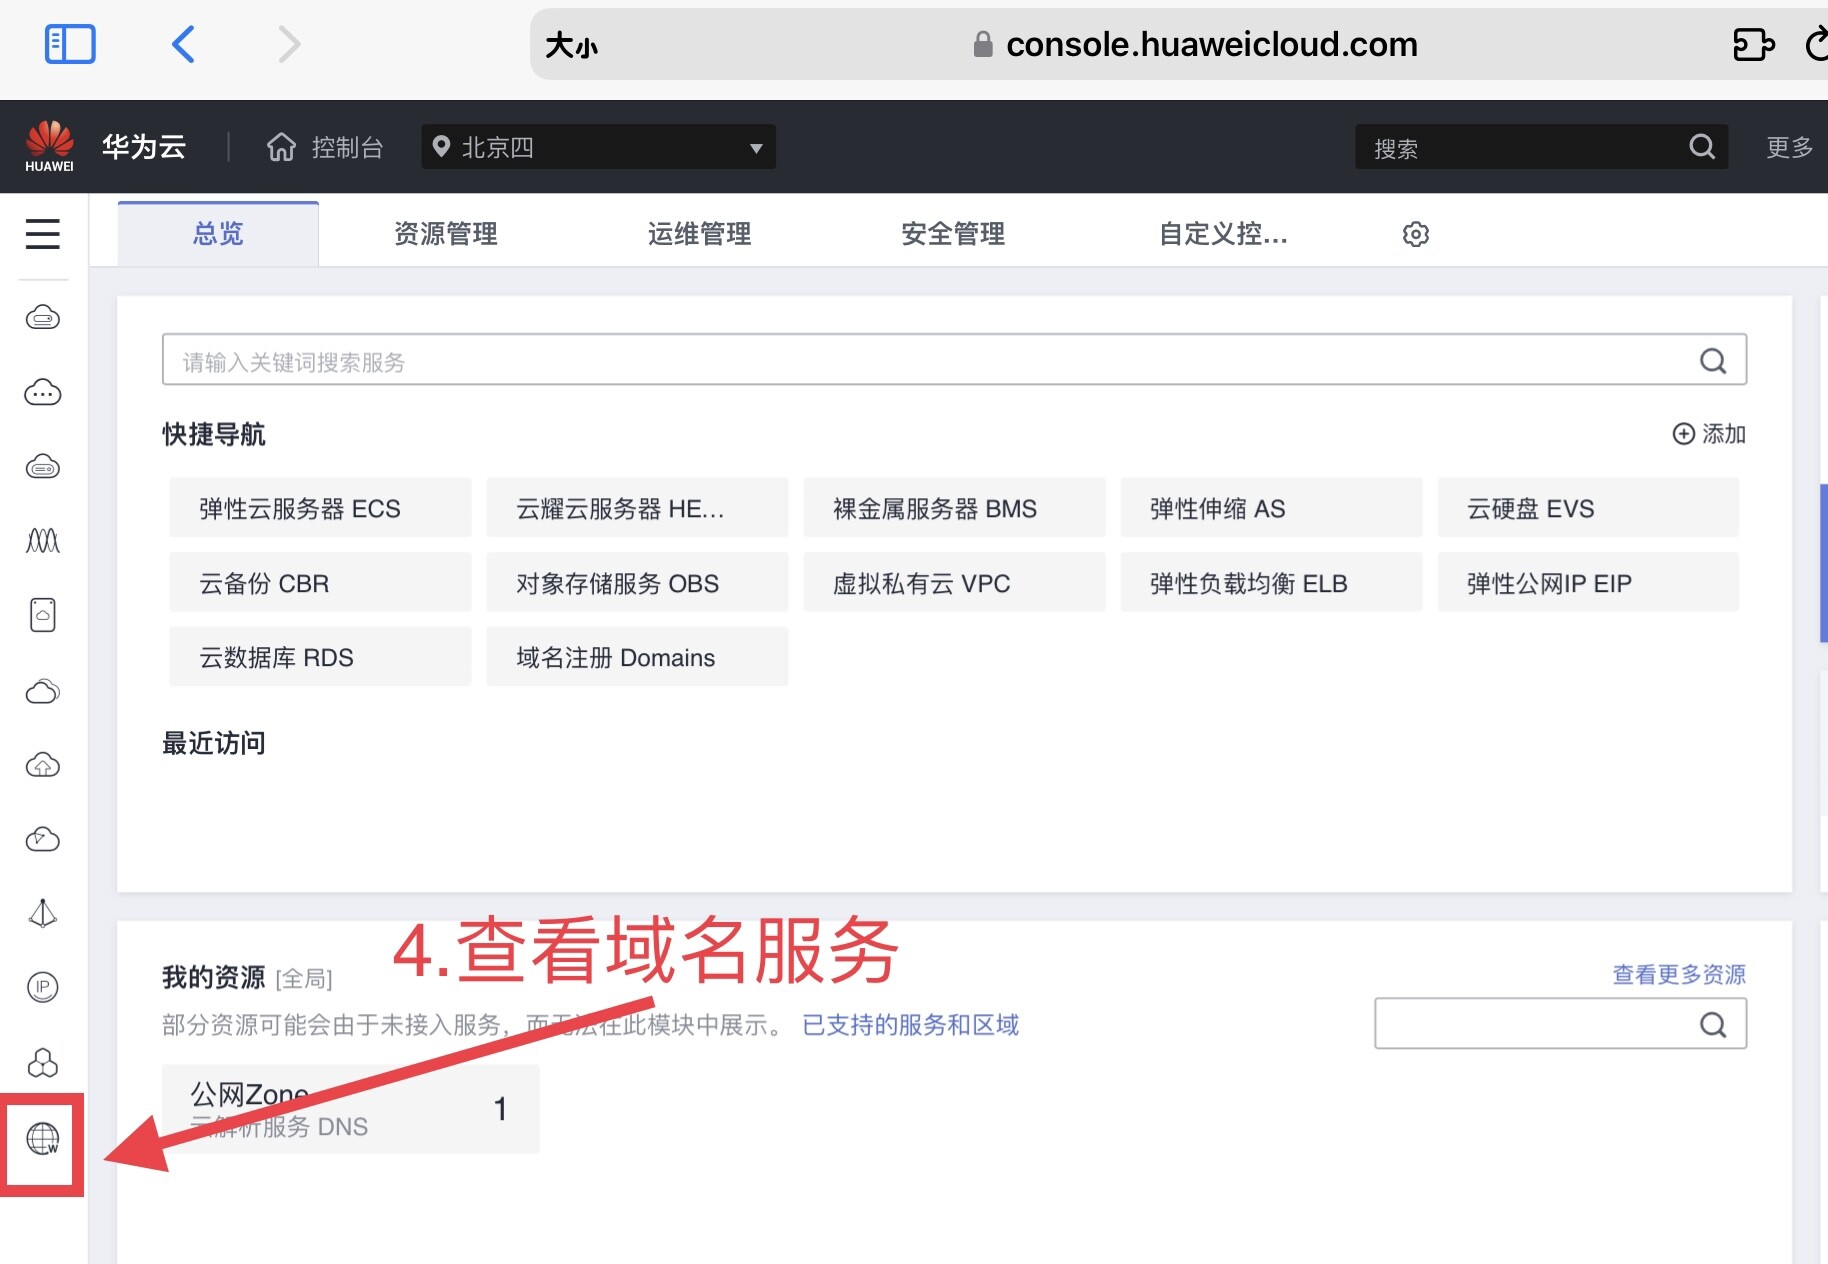Image resolution: width=1828 pixels, height=1264 pixels.
Task: Open the 更多 menu
Action: [1789, 147]
